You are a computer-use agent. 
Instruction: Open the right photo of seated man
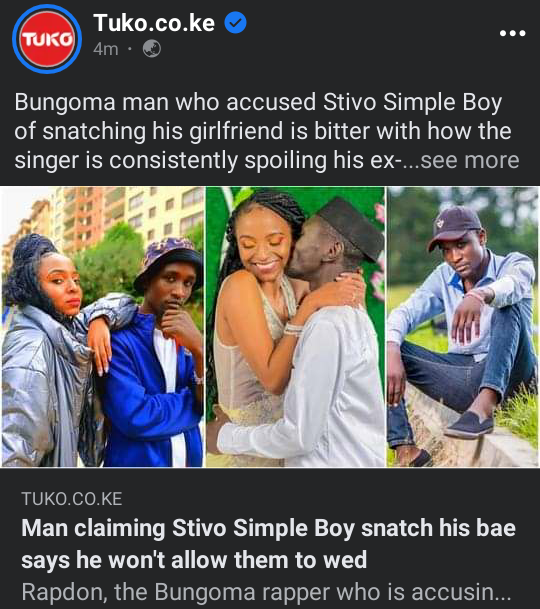[x=463, y=327]
